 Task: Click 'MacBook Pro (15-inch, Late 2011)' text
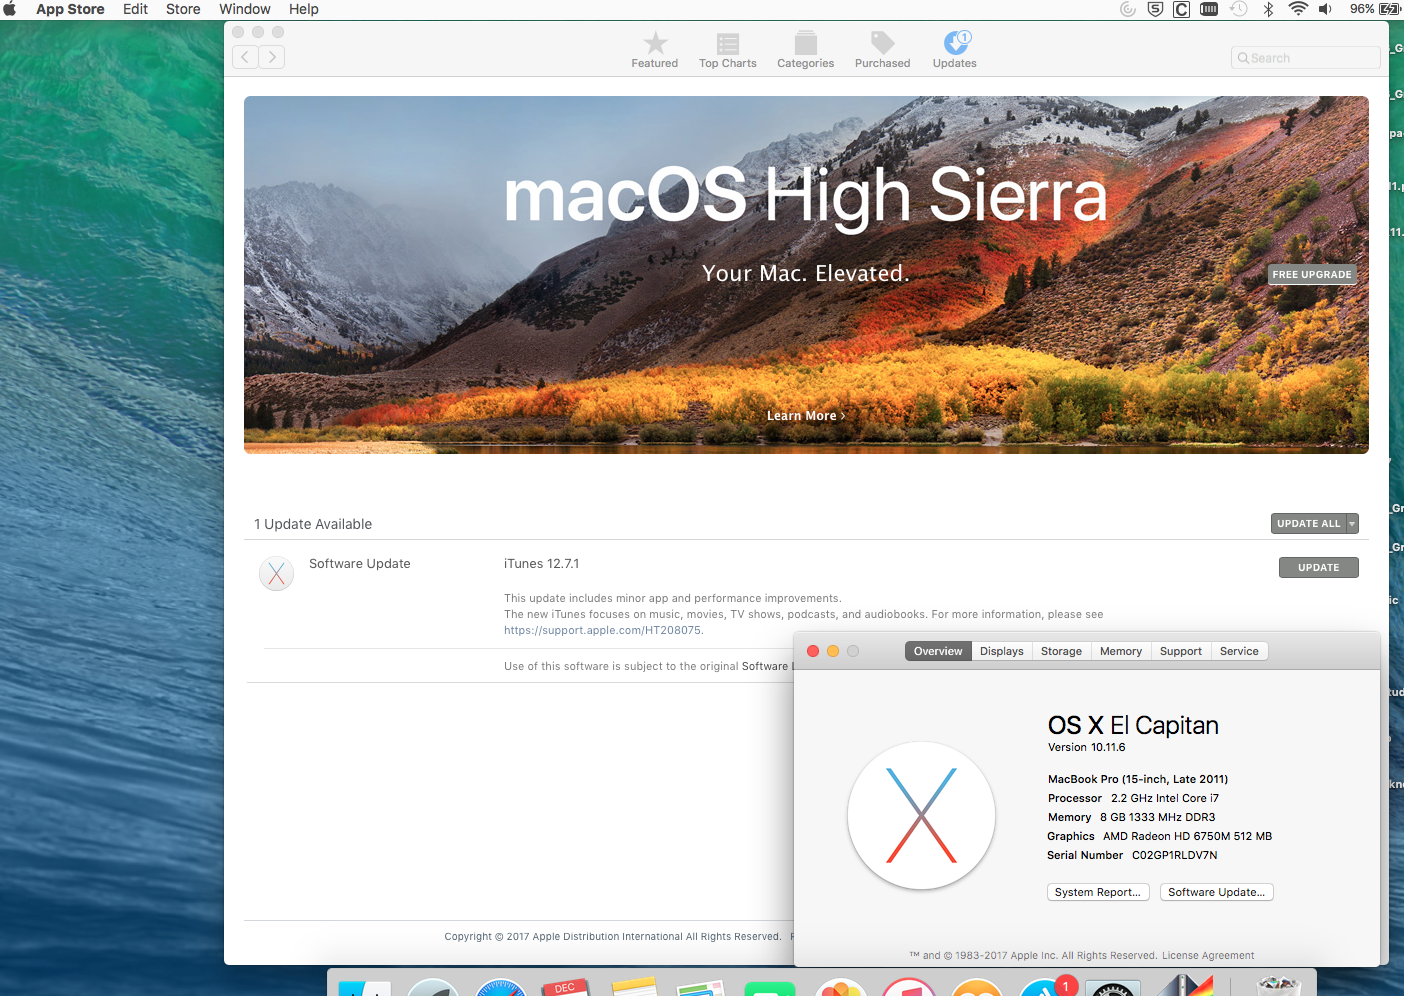point(1138,779)
